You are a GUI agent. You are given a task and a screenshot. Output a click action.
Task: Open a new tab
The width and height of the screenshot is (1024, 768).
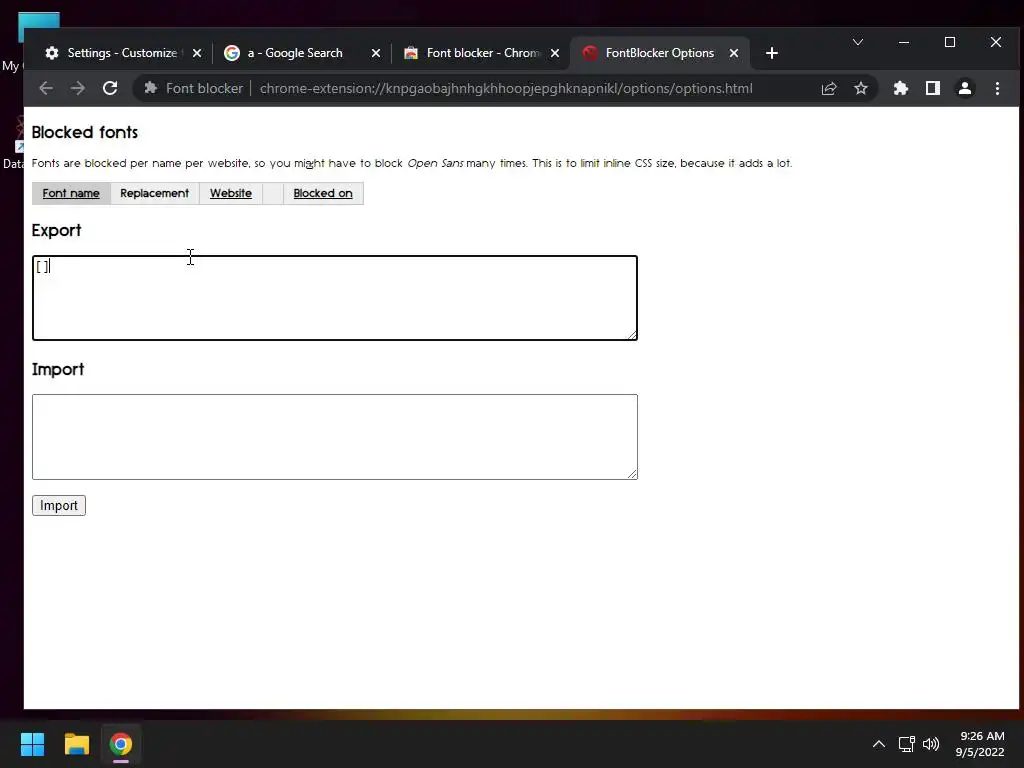pyautogui.click(x=772, y=53)
